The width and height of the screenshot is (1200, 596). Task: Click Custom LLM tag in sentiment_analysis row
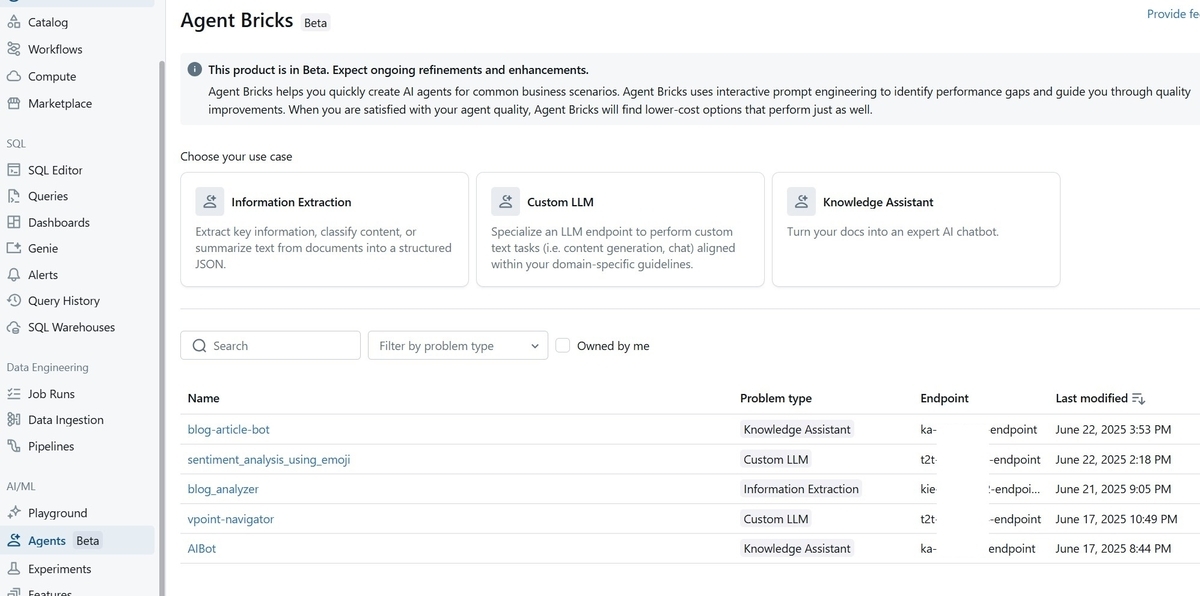[x=776, y=460]
